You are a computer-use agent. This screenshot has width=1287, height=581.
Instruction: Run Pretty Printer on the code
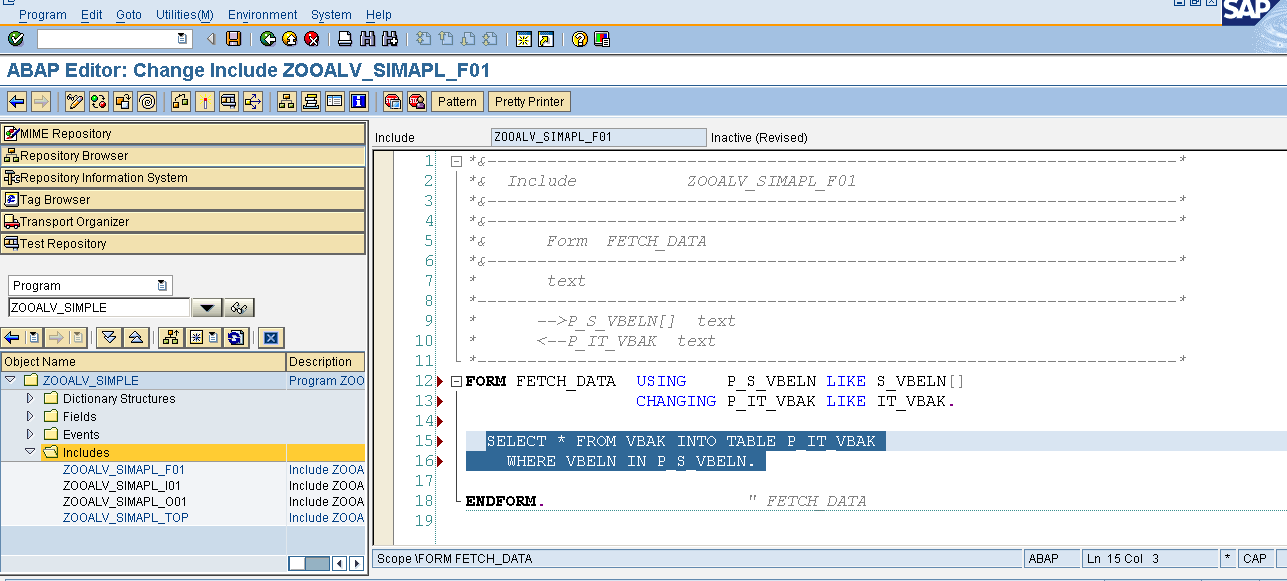coord(529,101)
